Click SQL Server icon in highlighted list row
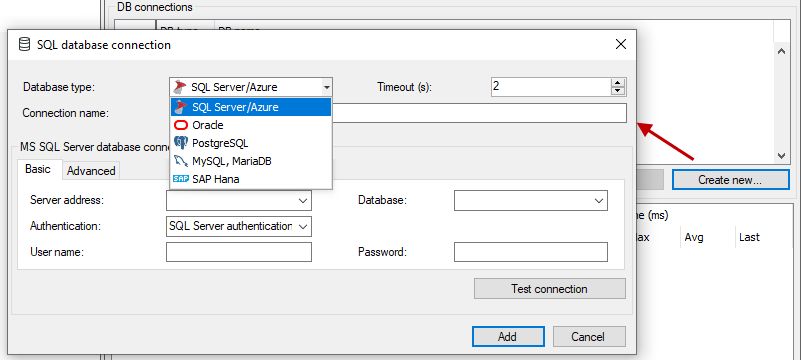This screenshot has height=360, width=801. 181,107
